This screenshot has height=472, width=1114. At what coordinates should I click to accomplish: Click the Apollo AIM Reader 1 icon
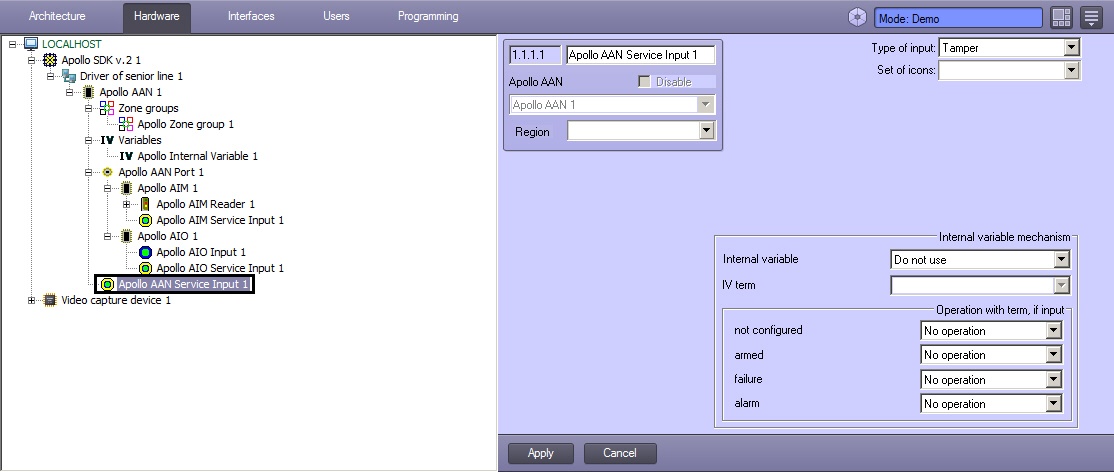tap(145, 204)
